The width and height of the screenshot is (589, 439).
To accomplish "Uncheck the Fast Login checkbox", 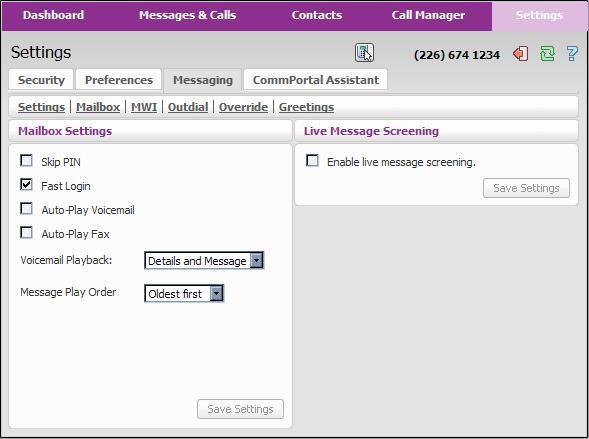I will coord(26,185).
